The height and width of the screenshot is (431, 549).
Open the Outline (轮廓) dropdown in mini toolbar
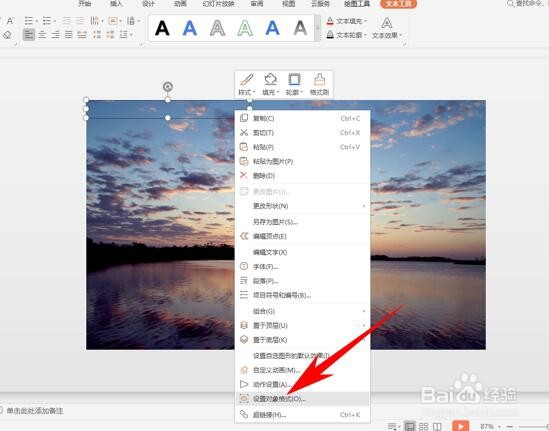tap(294, 84)
